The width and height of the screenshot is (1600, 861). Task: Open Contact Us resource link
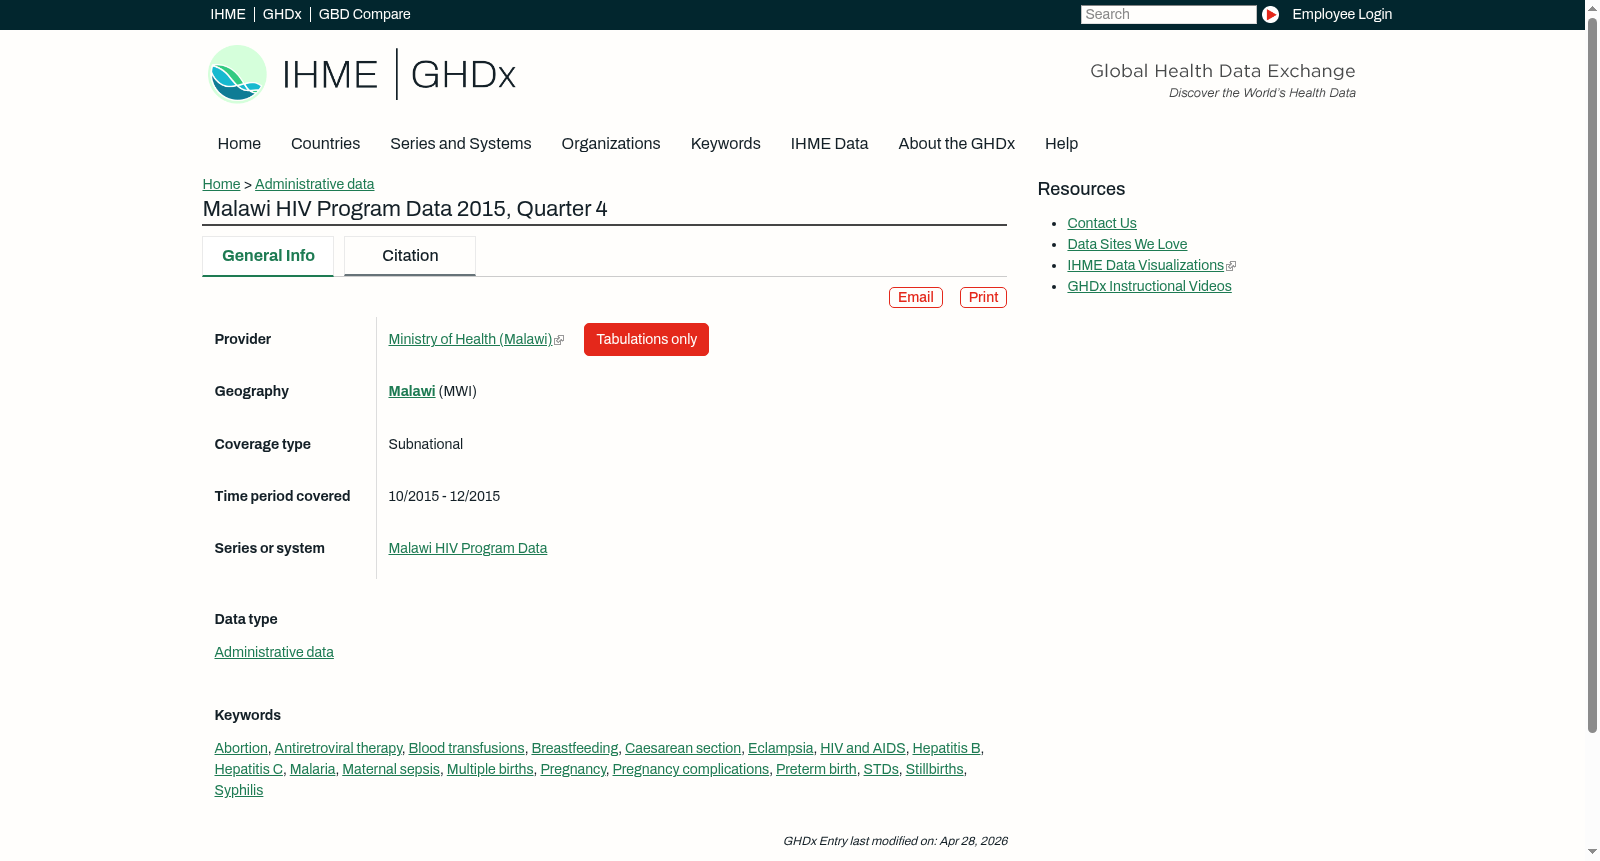(1102, 223)
